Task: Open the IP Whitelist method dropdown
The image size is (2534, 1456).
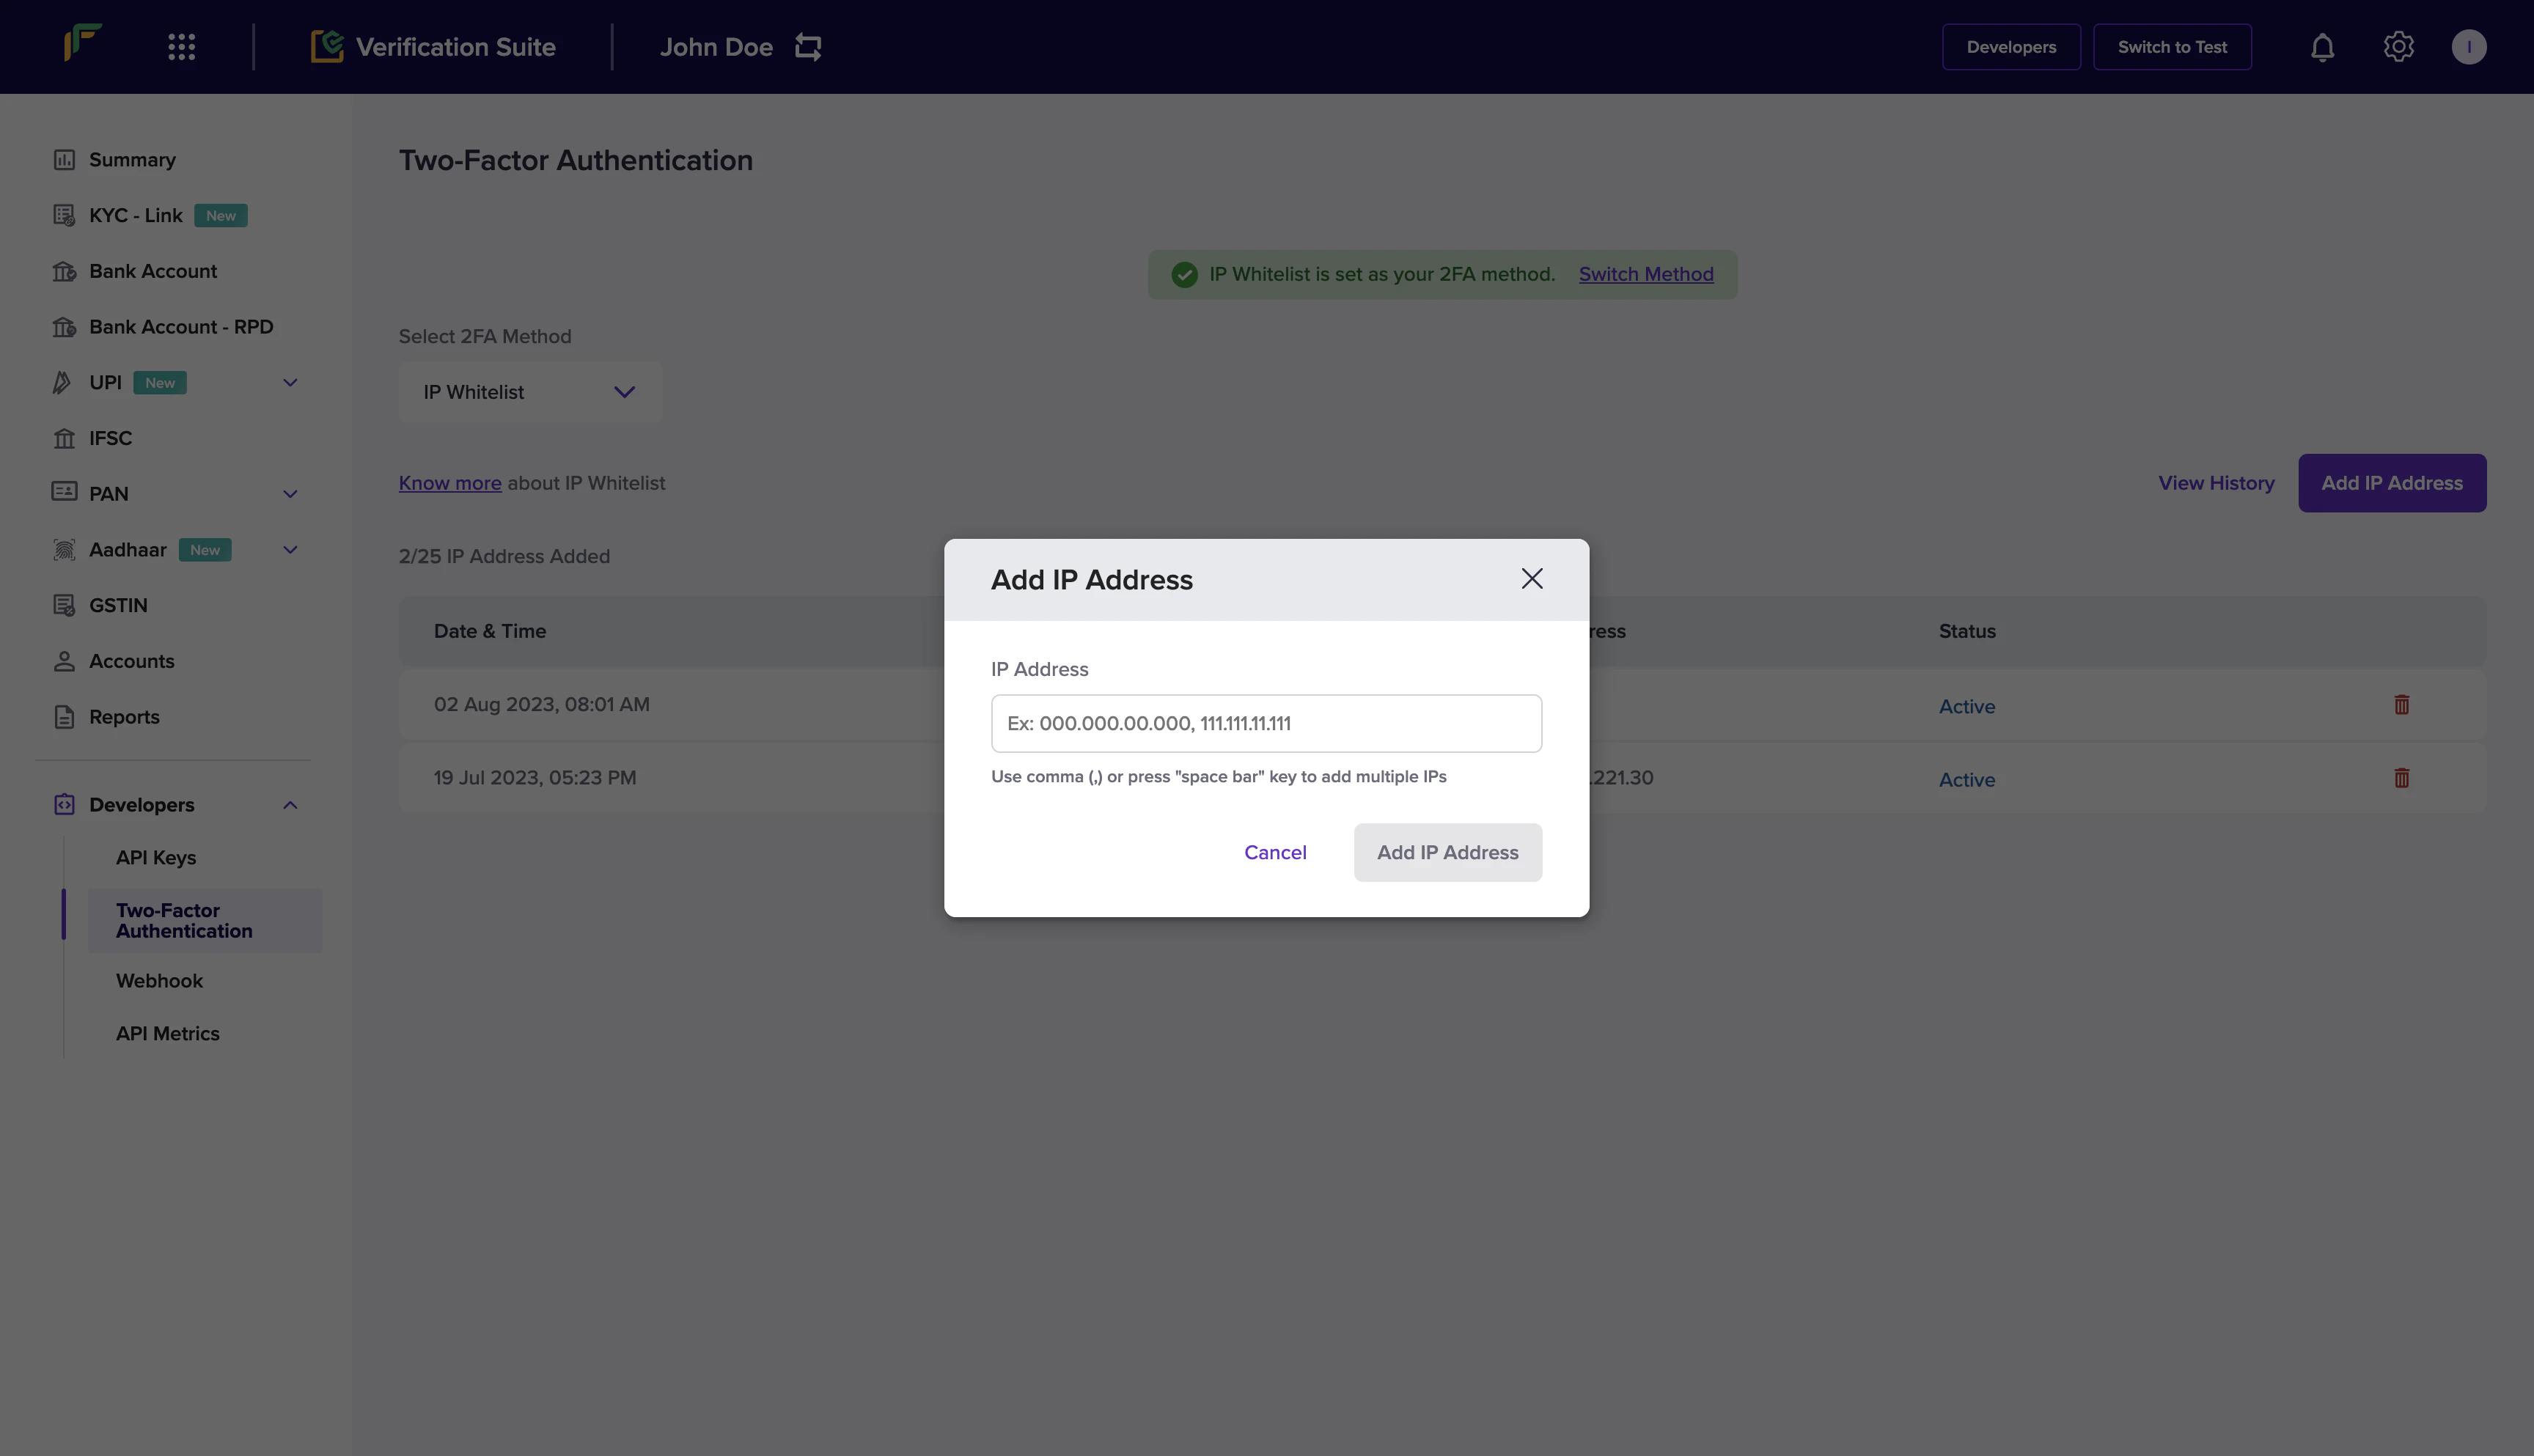Action: (530, 392)
